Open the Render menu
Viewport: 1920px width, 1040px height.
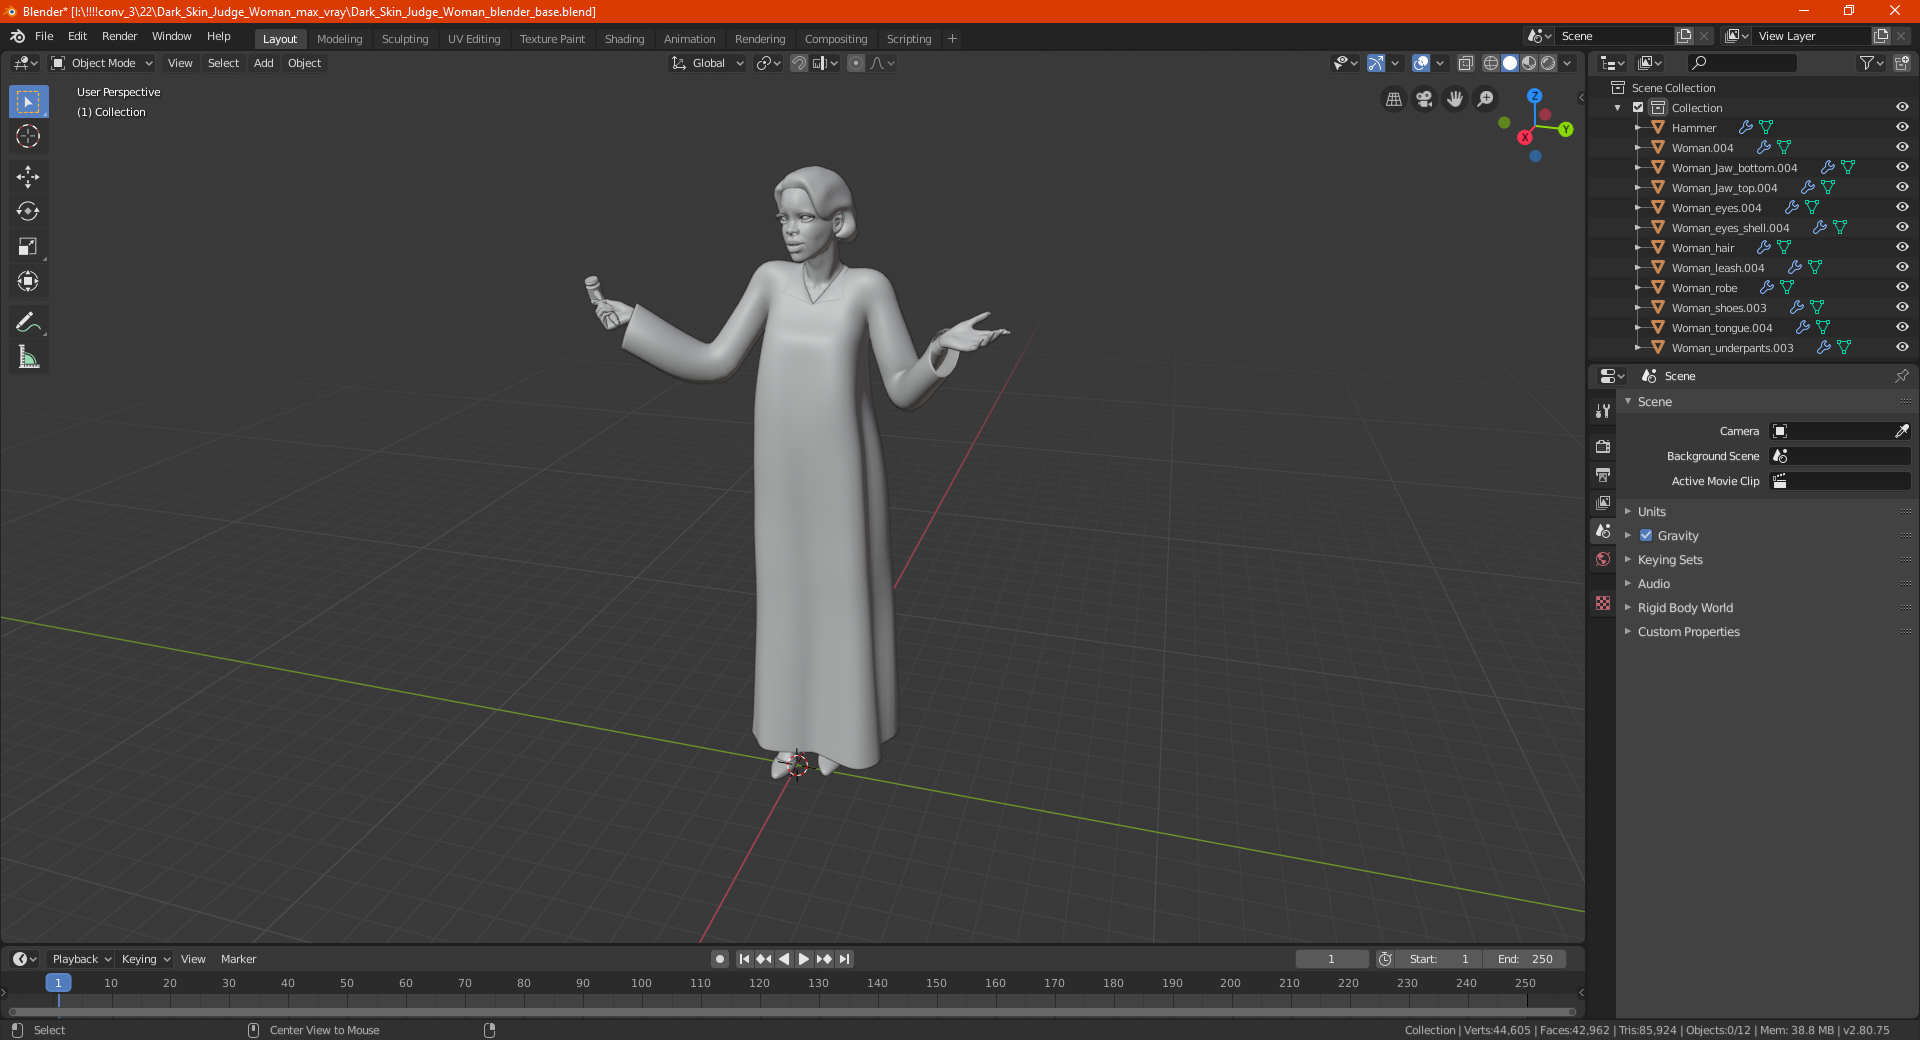tap(119, 36)
